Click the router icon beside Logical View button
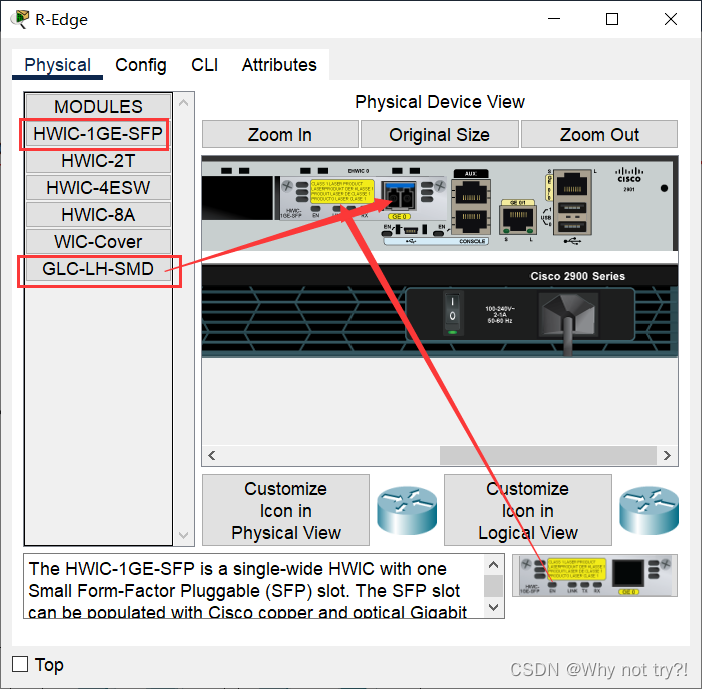Screen dimensions: 702x689 coord(649,510)
